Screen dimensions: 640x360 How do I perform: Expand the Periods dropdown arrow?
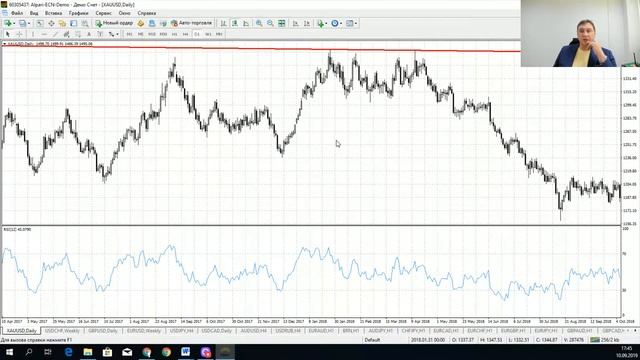click(x=341, y=23)
